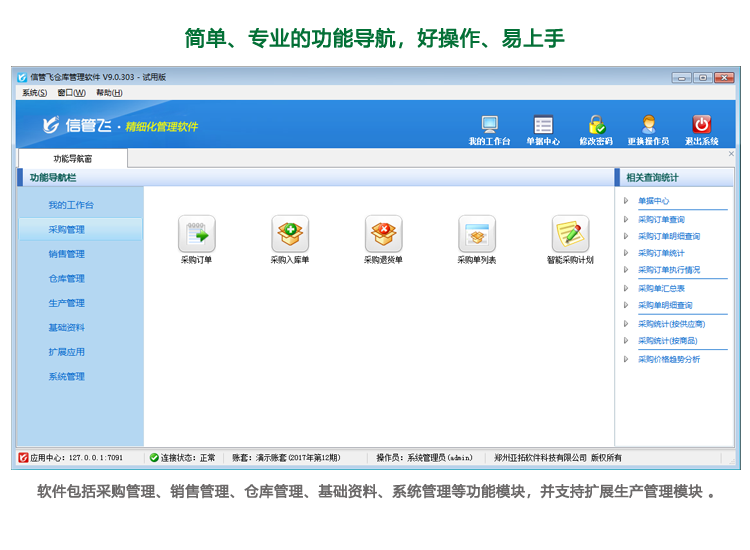Viewport: 750px width, 550px height.
Task: Open the 单据中心 link in 相关查询统计
Action: click(653, 201)
